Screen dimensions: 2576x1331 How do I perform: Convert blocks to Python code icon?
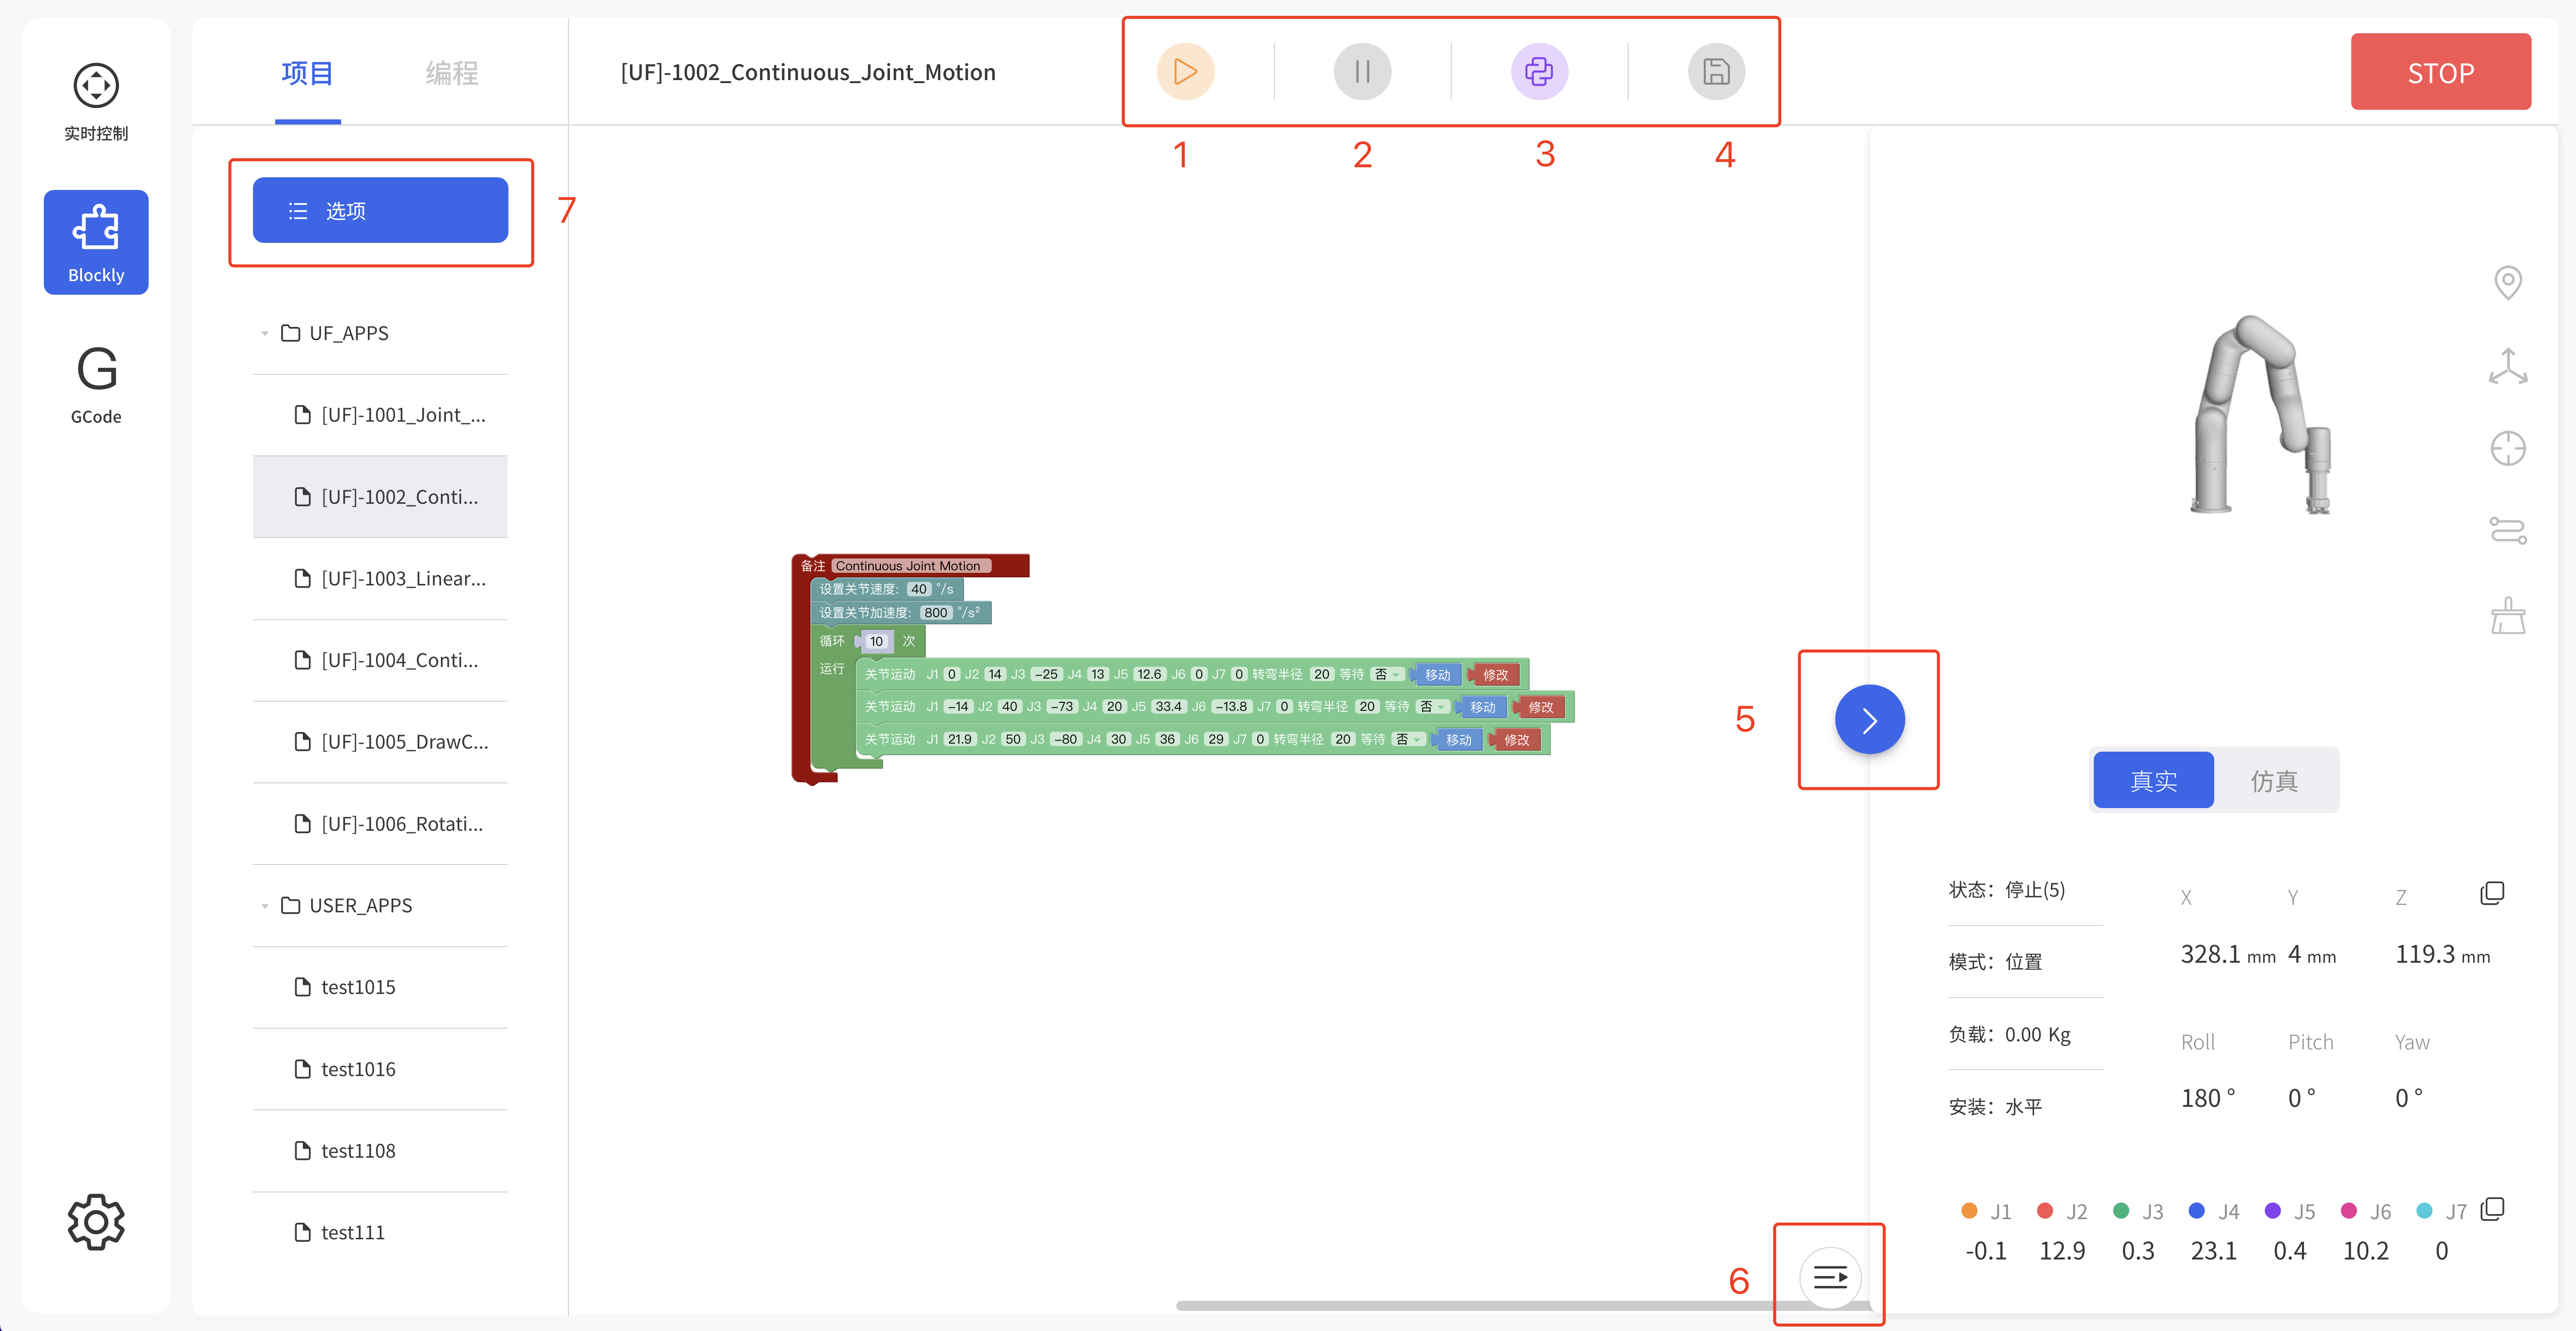(1539, 72)
